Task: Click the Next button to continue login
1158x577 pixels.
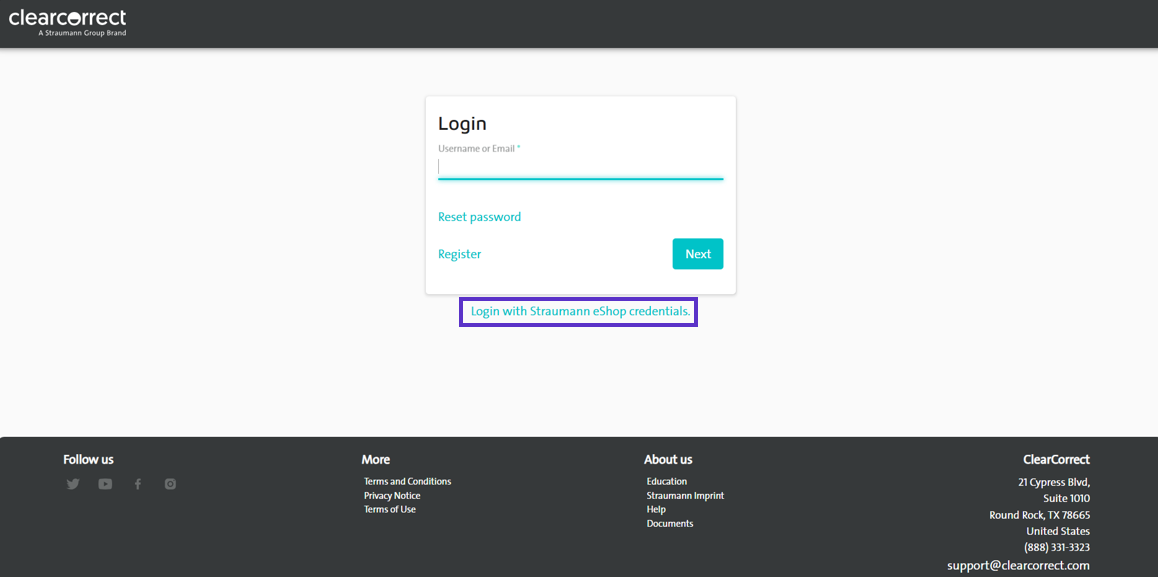Action: point(697,253)
